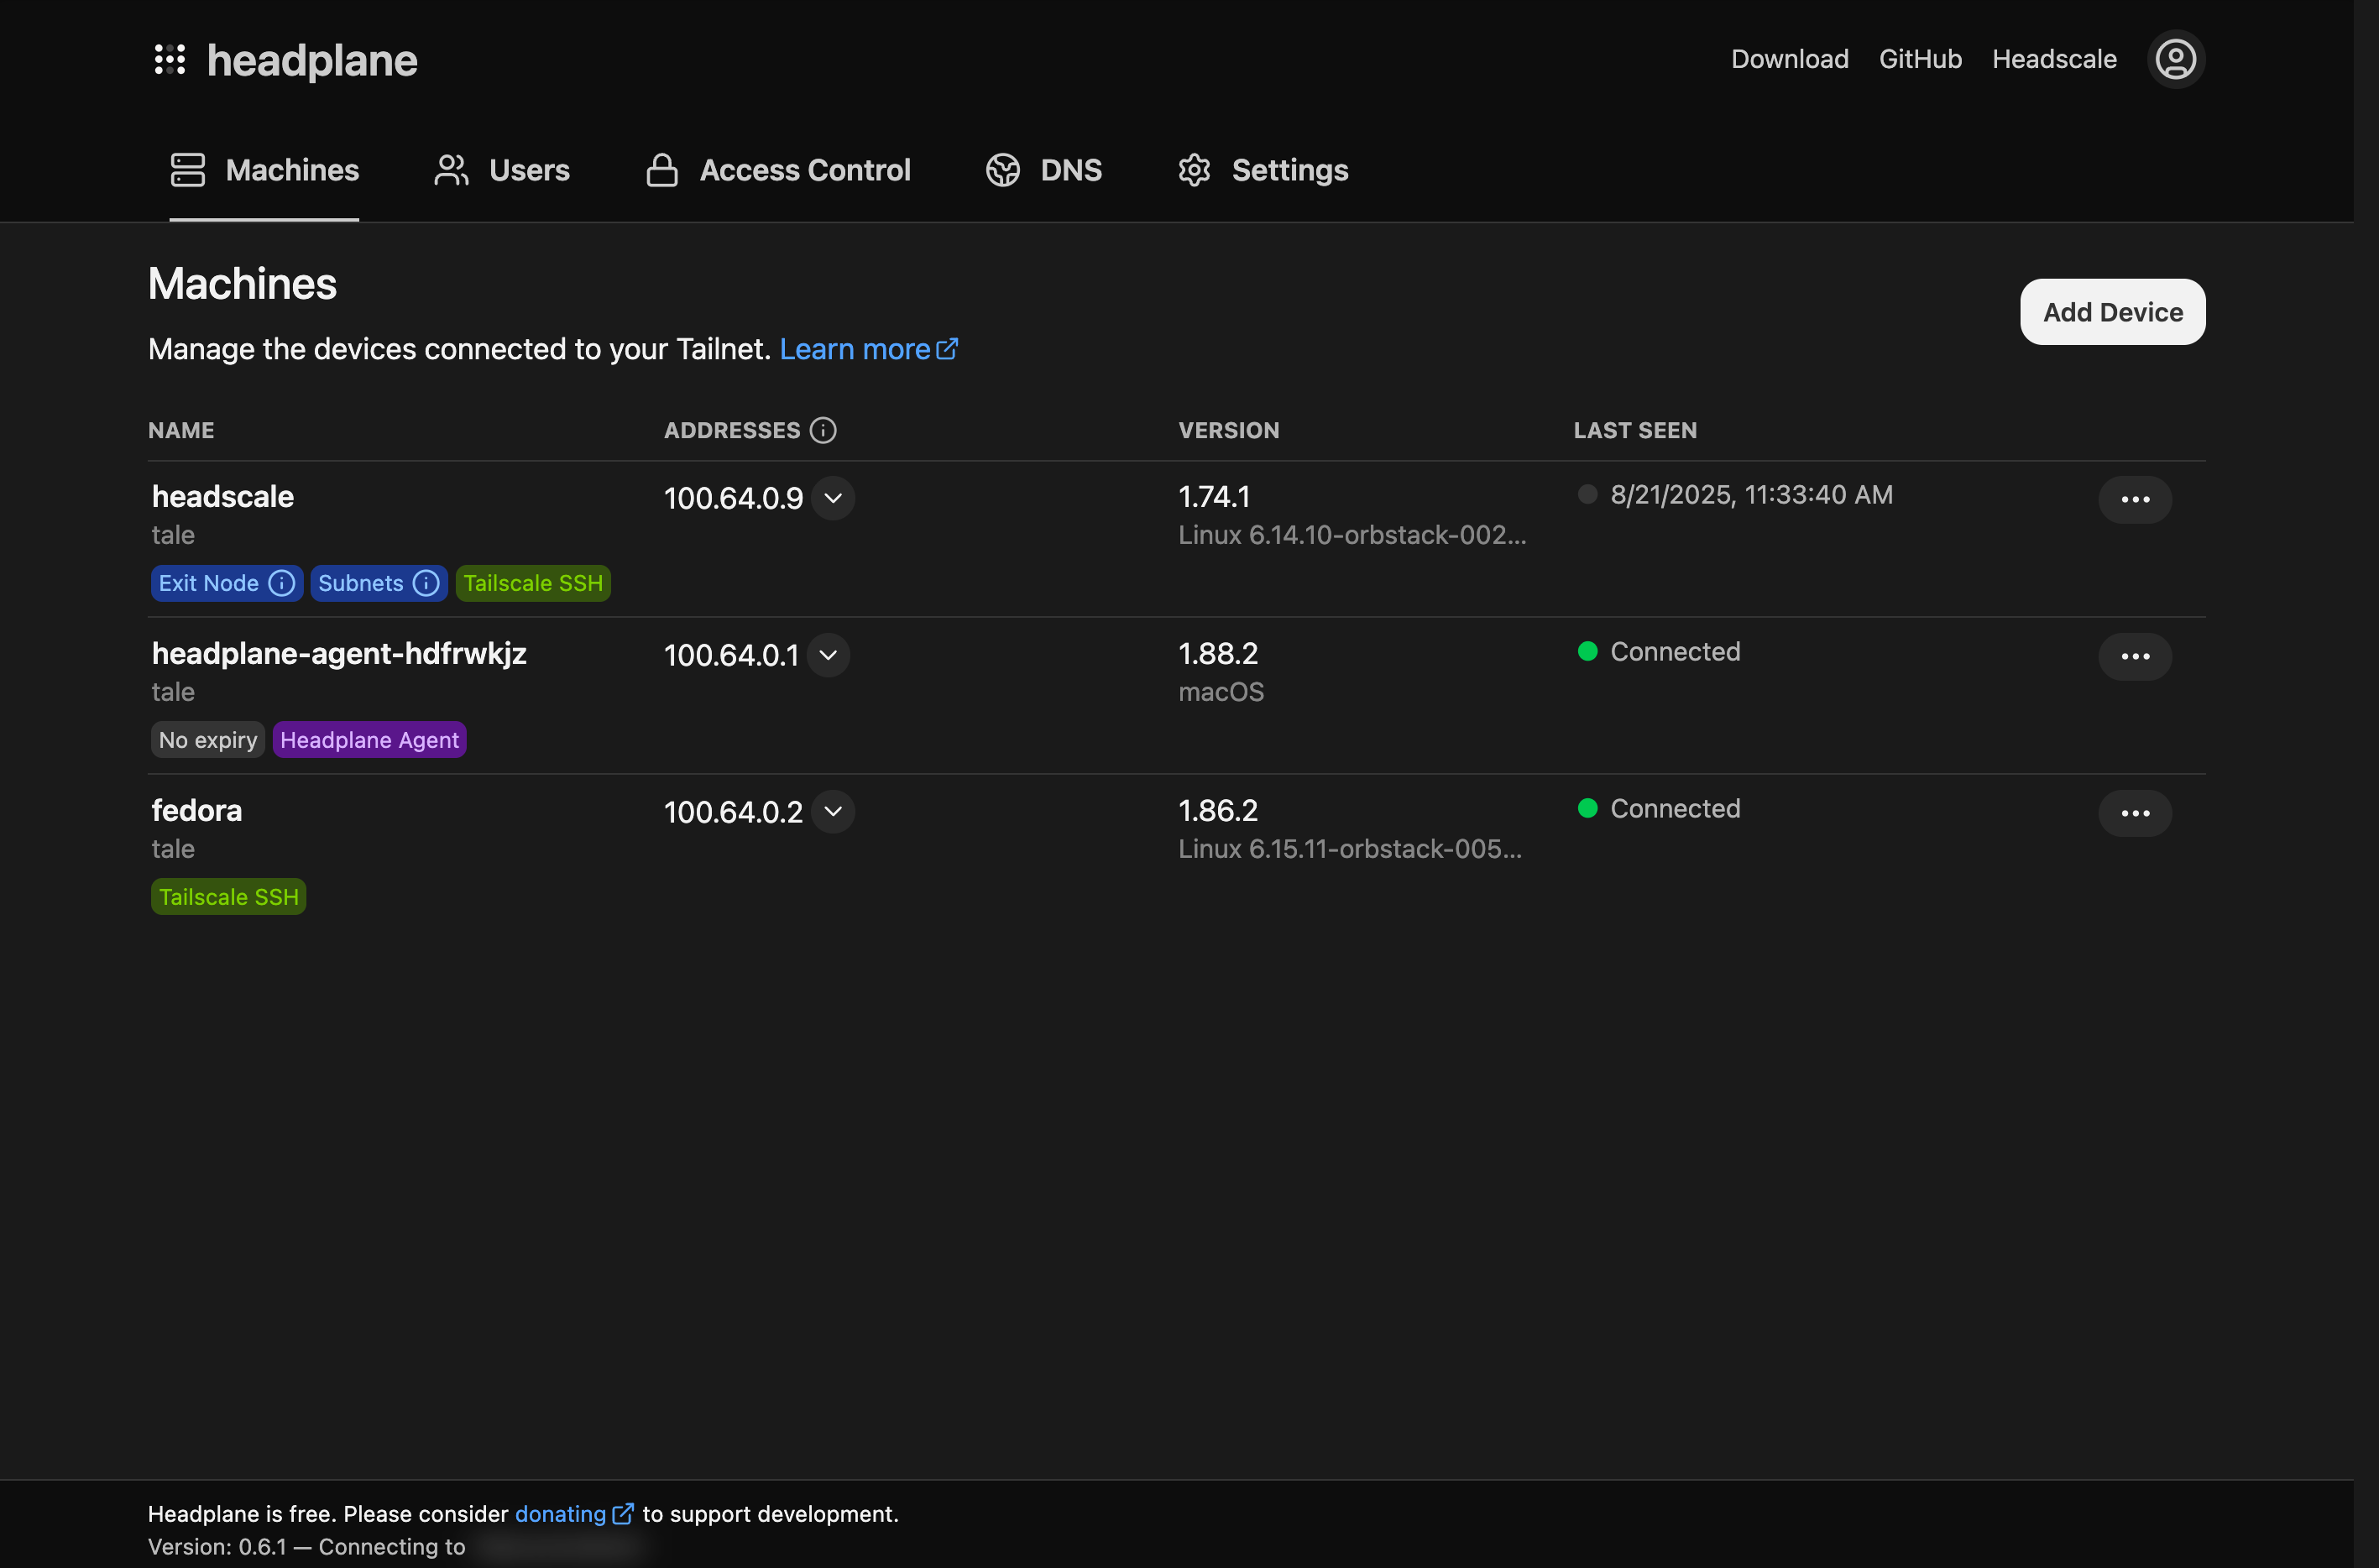
Task: Click the Add Device button
Action: [x=2112, y=312]
